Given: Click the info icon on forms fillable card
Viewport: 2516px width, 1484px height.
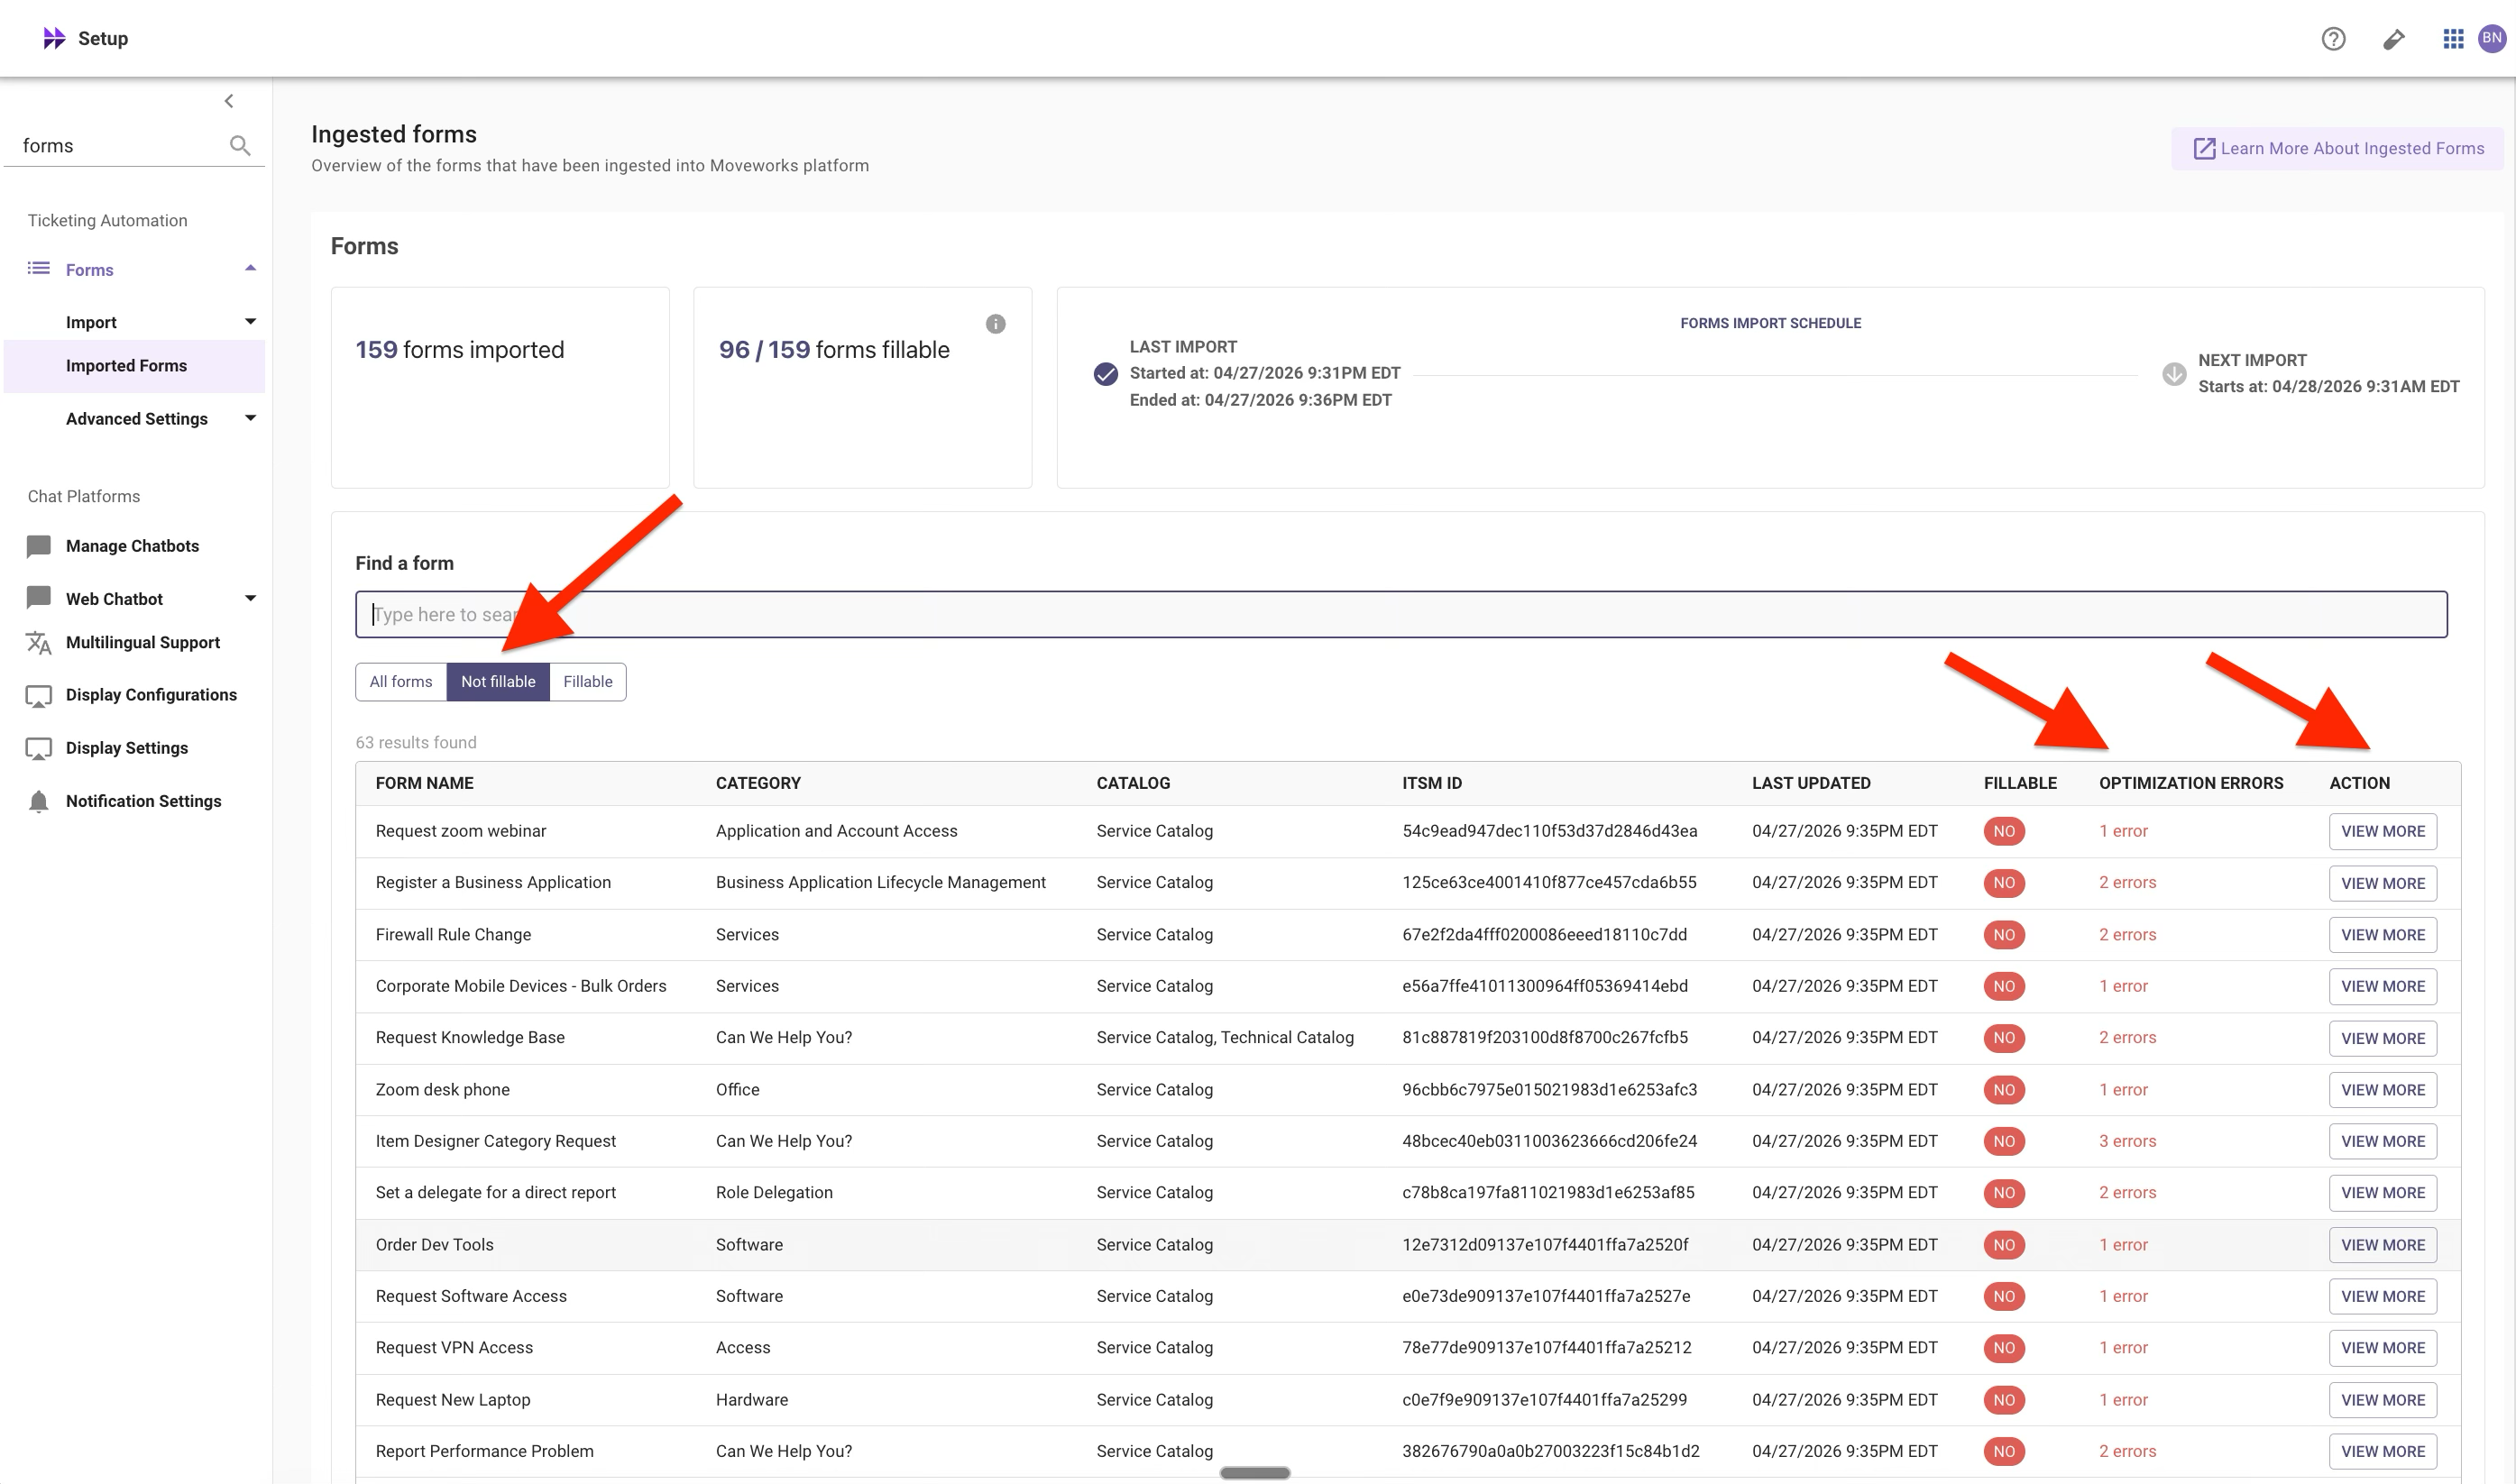Looking at the screenshot, I should pyautogui.click(x=995, y=324).
